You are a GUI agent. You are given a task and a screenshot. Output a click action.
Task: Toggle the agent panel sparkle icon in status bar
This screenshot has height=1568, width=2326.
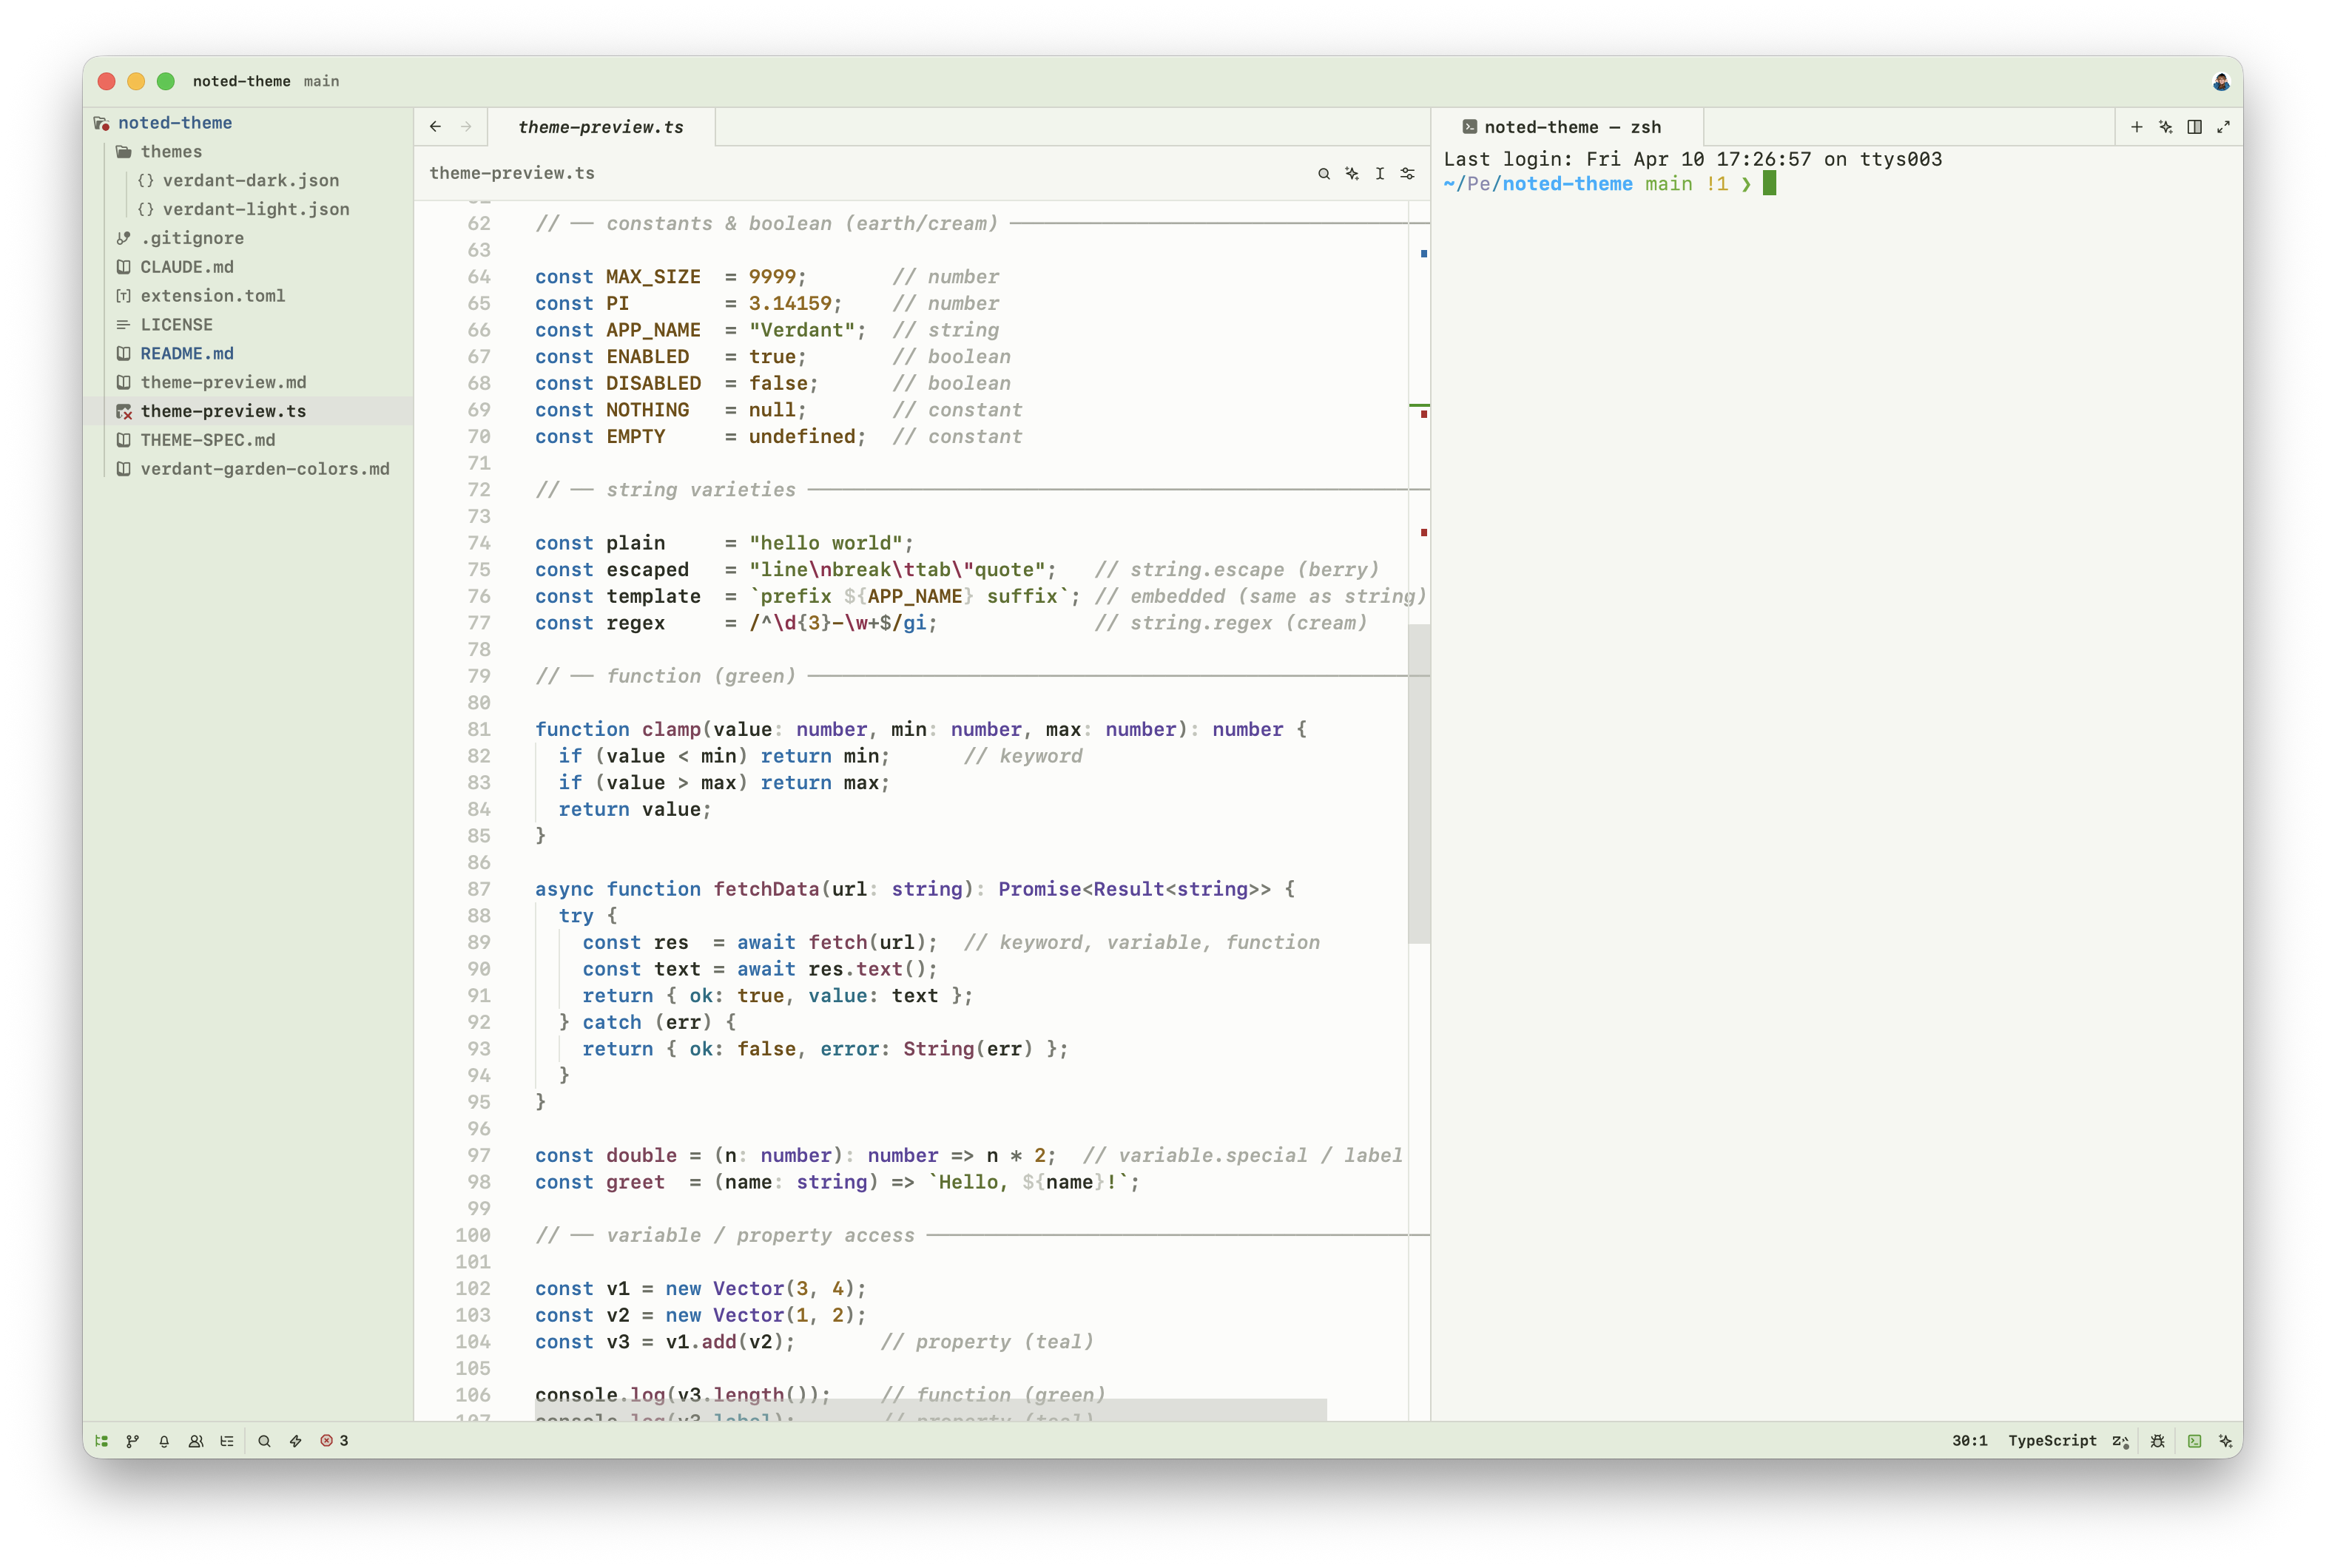[2225, 1440]
